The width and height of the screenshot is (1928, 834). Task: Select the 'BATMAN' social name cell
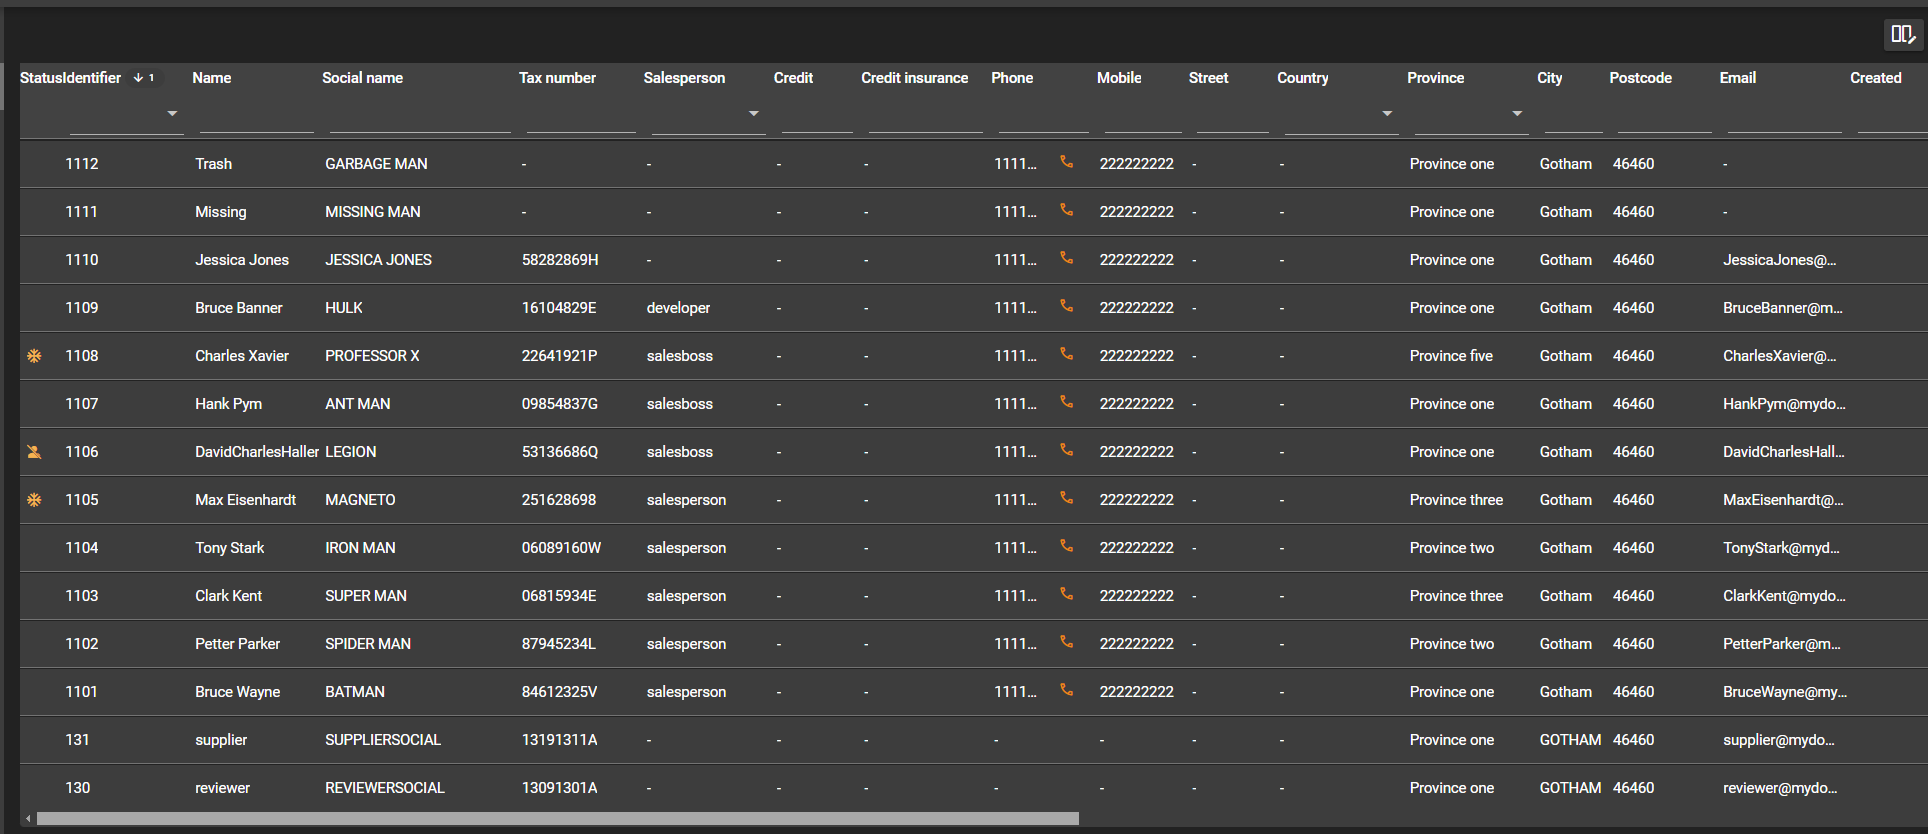[355, 692]
